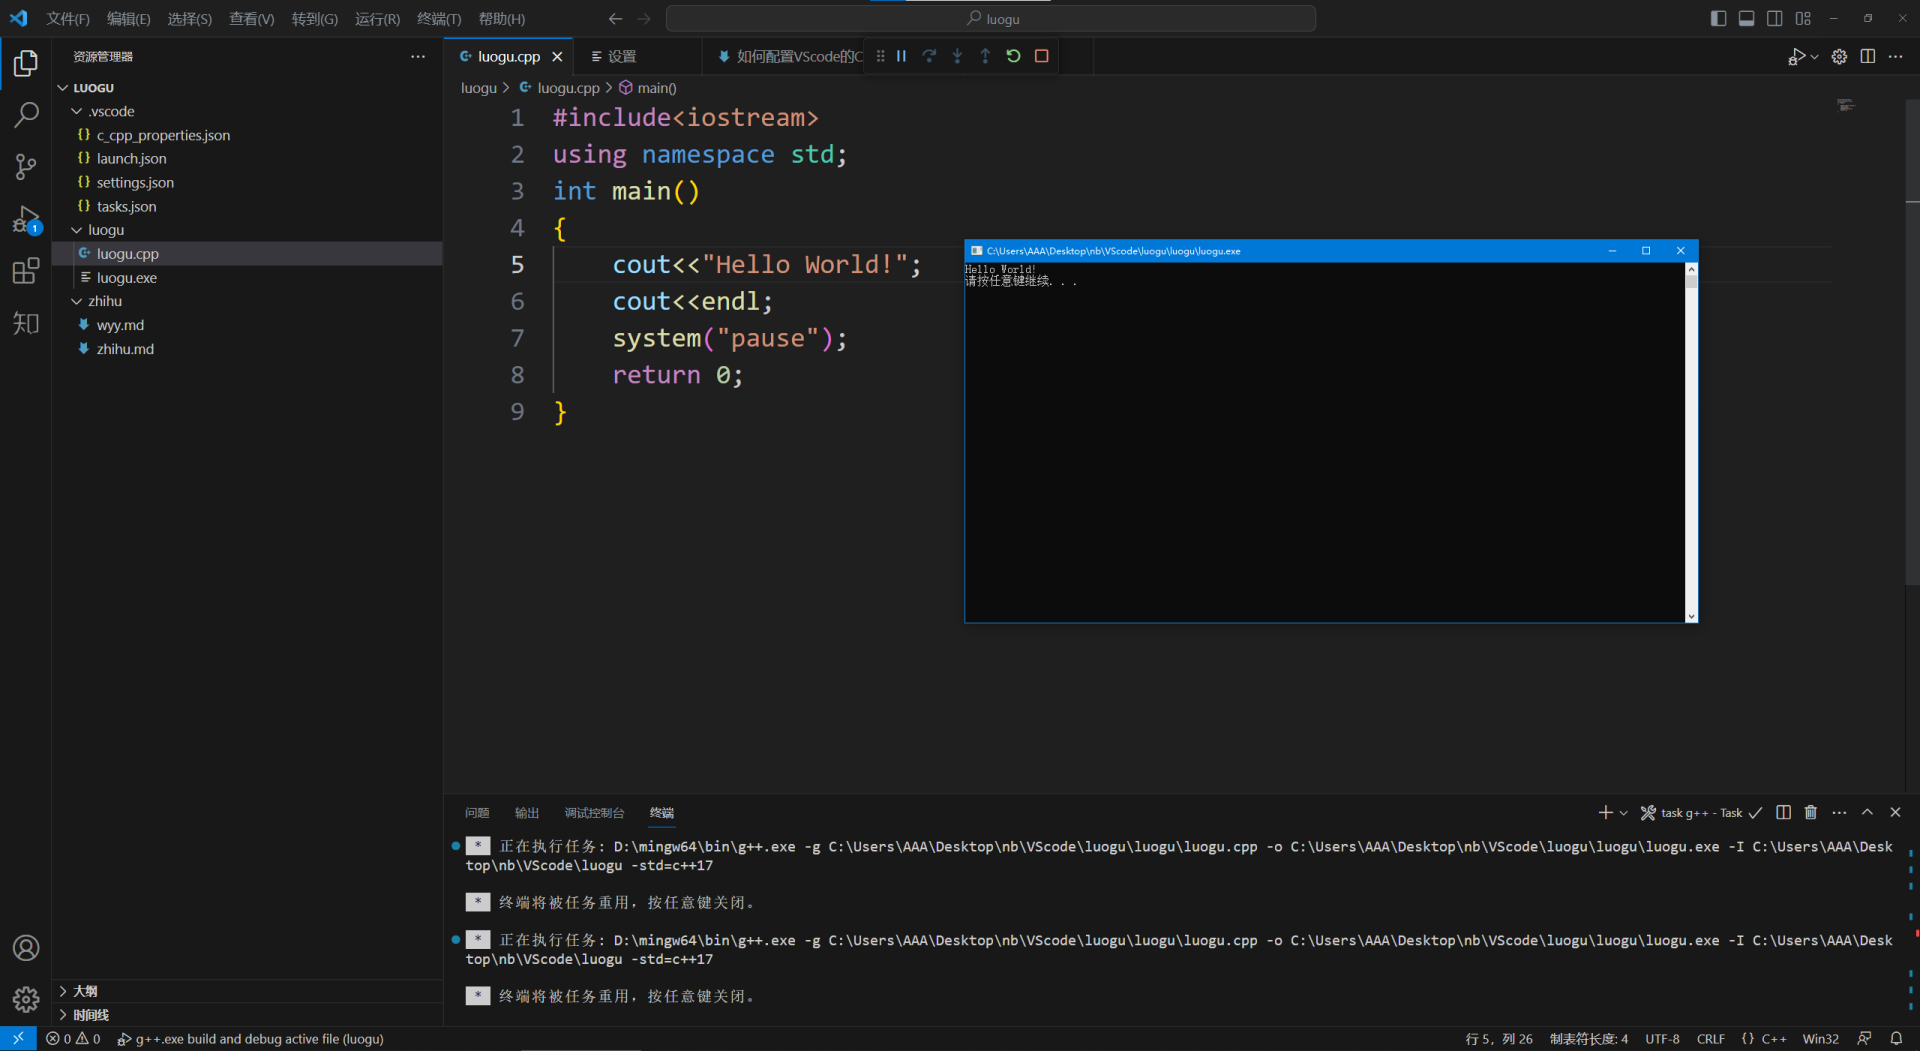The width and height of the screenshot is (1920, 1051).
Task: Create a new terminal with plus icon
Action: tap(1605, 813)
